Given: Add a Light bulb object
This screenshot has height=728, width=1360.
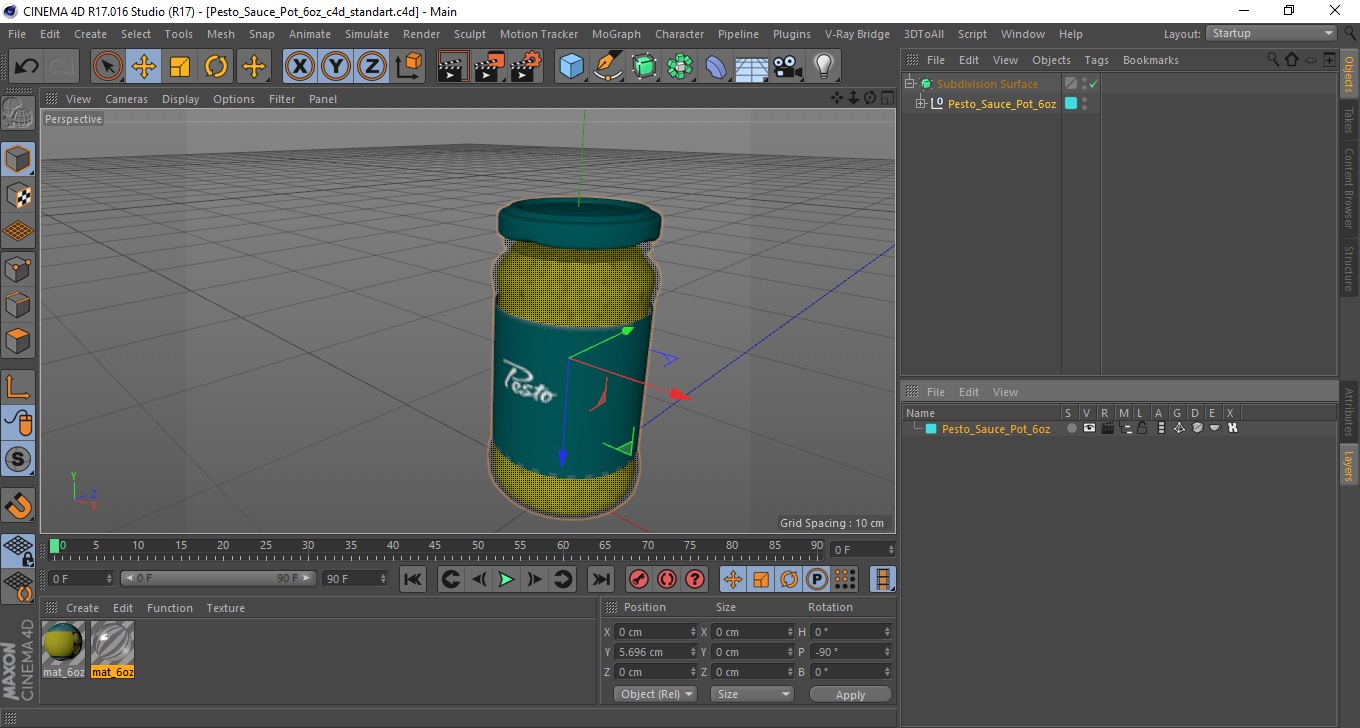Looking at the screenshot, I should (824, 67).
